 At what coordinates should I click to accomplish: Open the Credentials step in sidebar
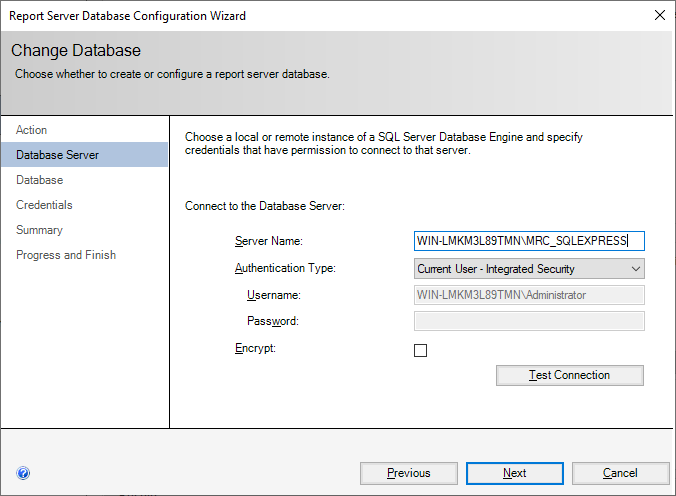coord(44,205)
